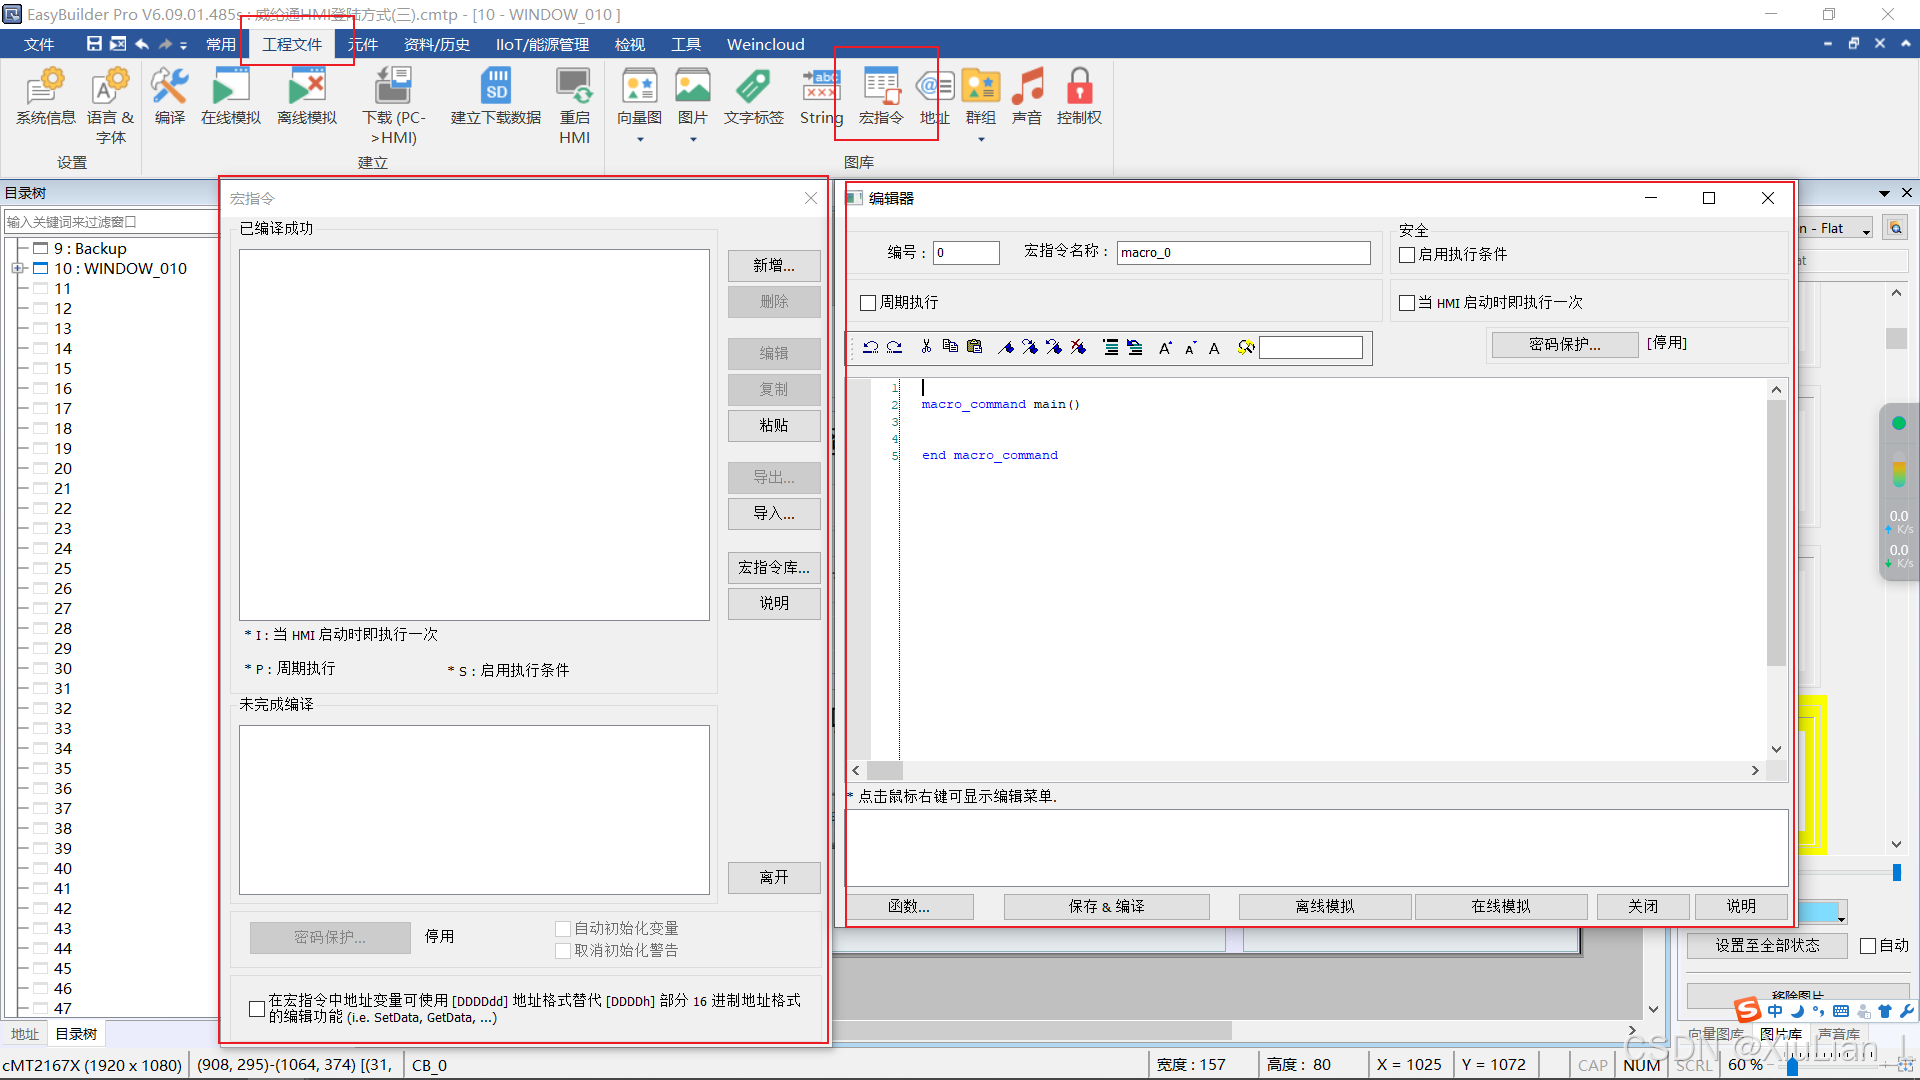The image size is (1920, 1080).
Task: Click the offline simulation (离线模拟) icon
Action: click(x=306, y=88)
